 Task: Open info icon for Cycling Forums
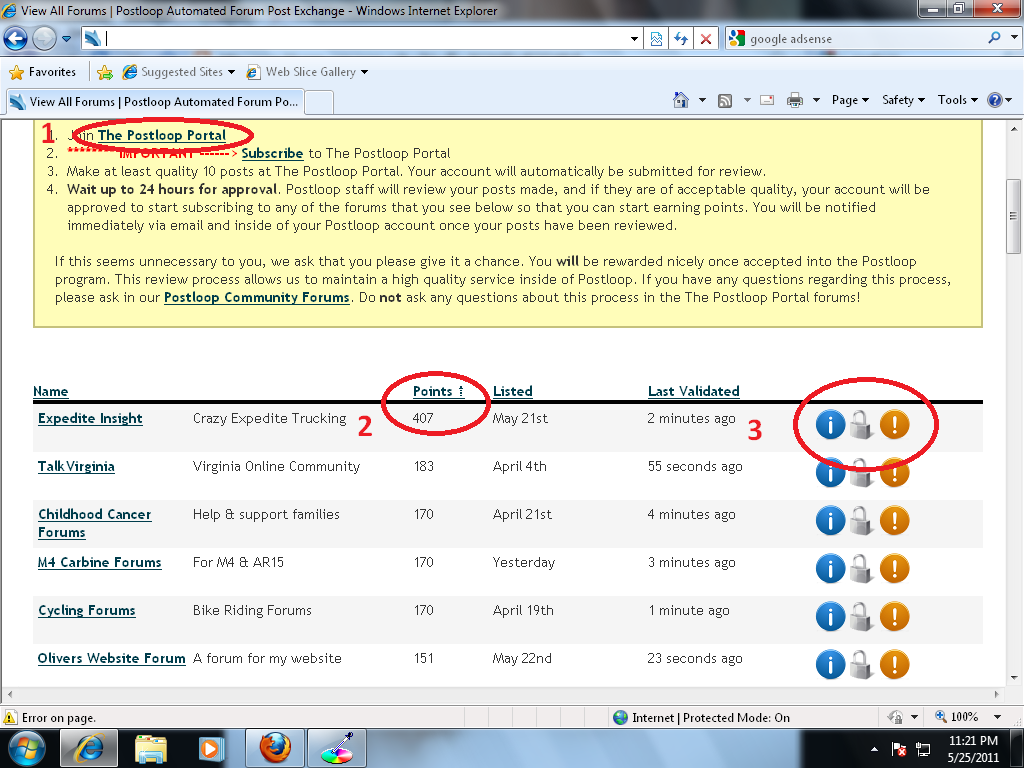tap(830, 617)
